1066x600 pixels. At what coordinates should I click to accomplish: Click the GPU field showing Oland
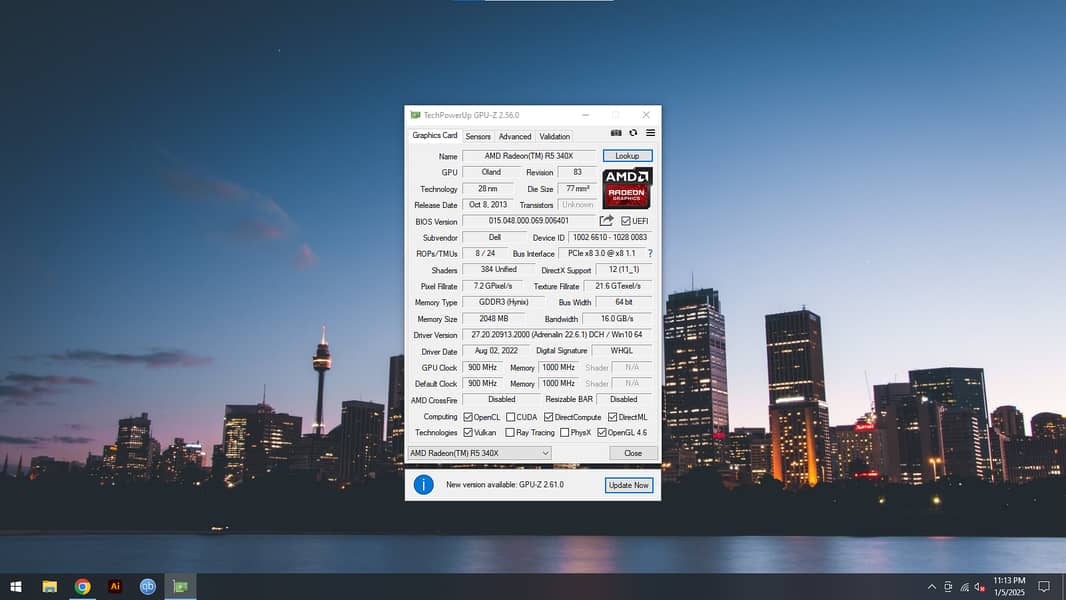click(491, 172)
